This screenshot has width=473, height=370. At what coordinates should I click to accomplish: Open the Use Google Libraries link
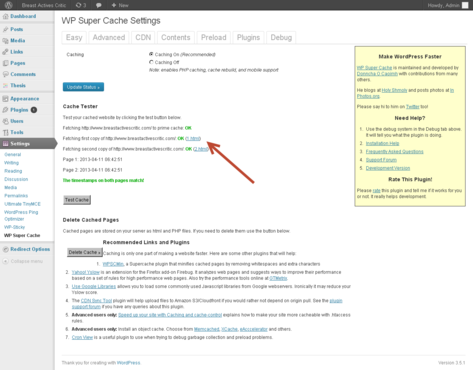[x=94, y=287]
